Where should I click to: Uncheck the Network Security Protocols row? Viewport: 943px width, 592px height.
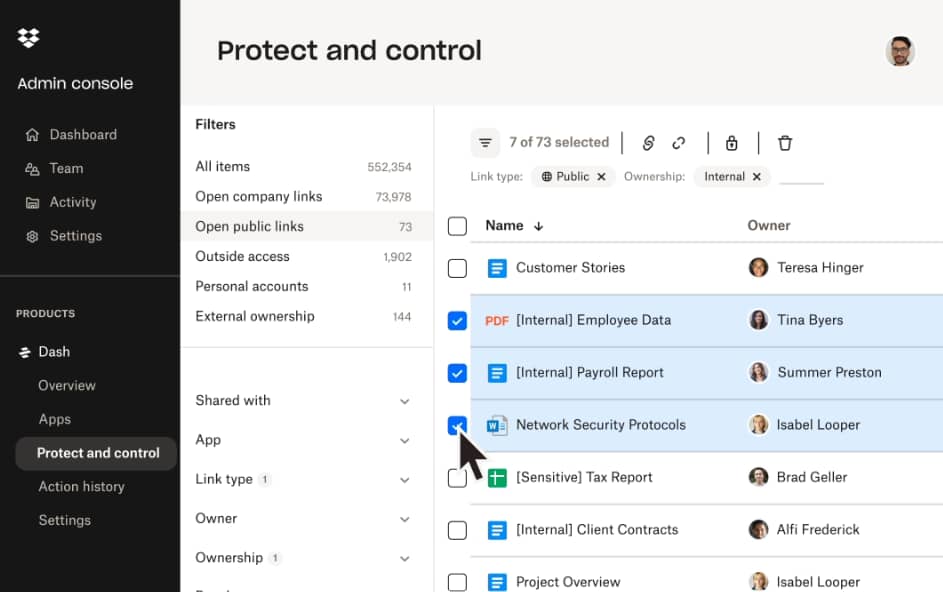click(x=457, y=424)
